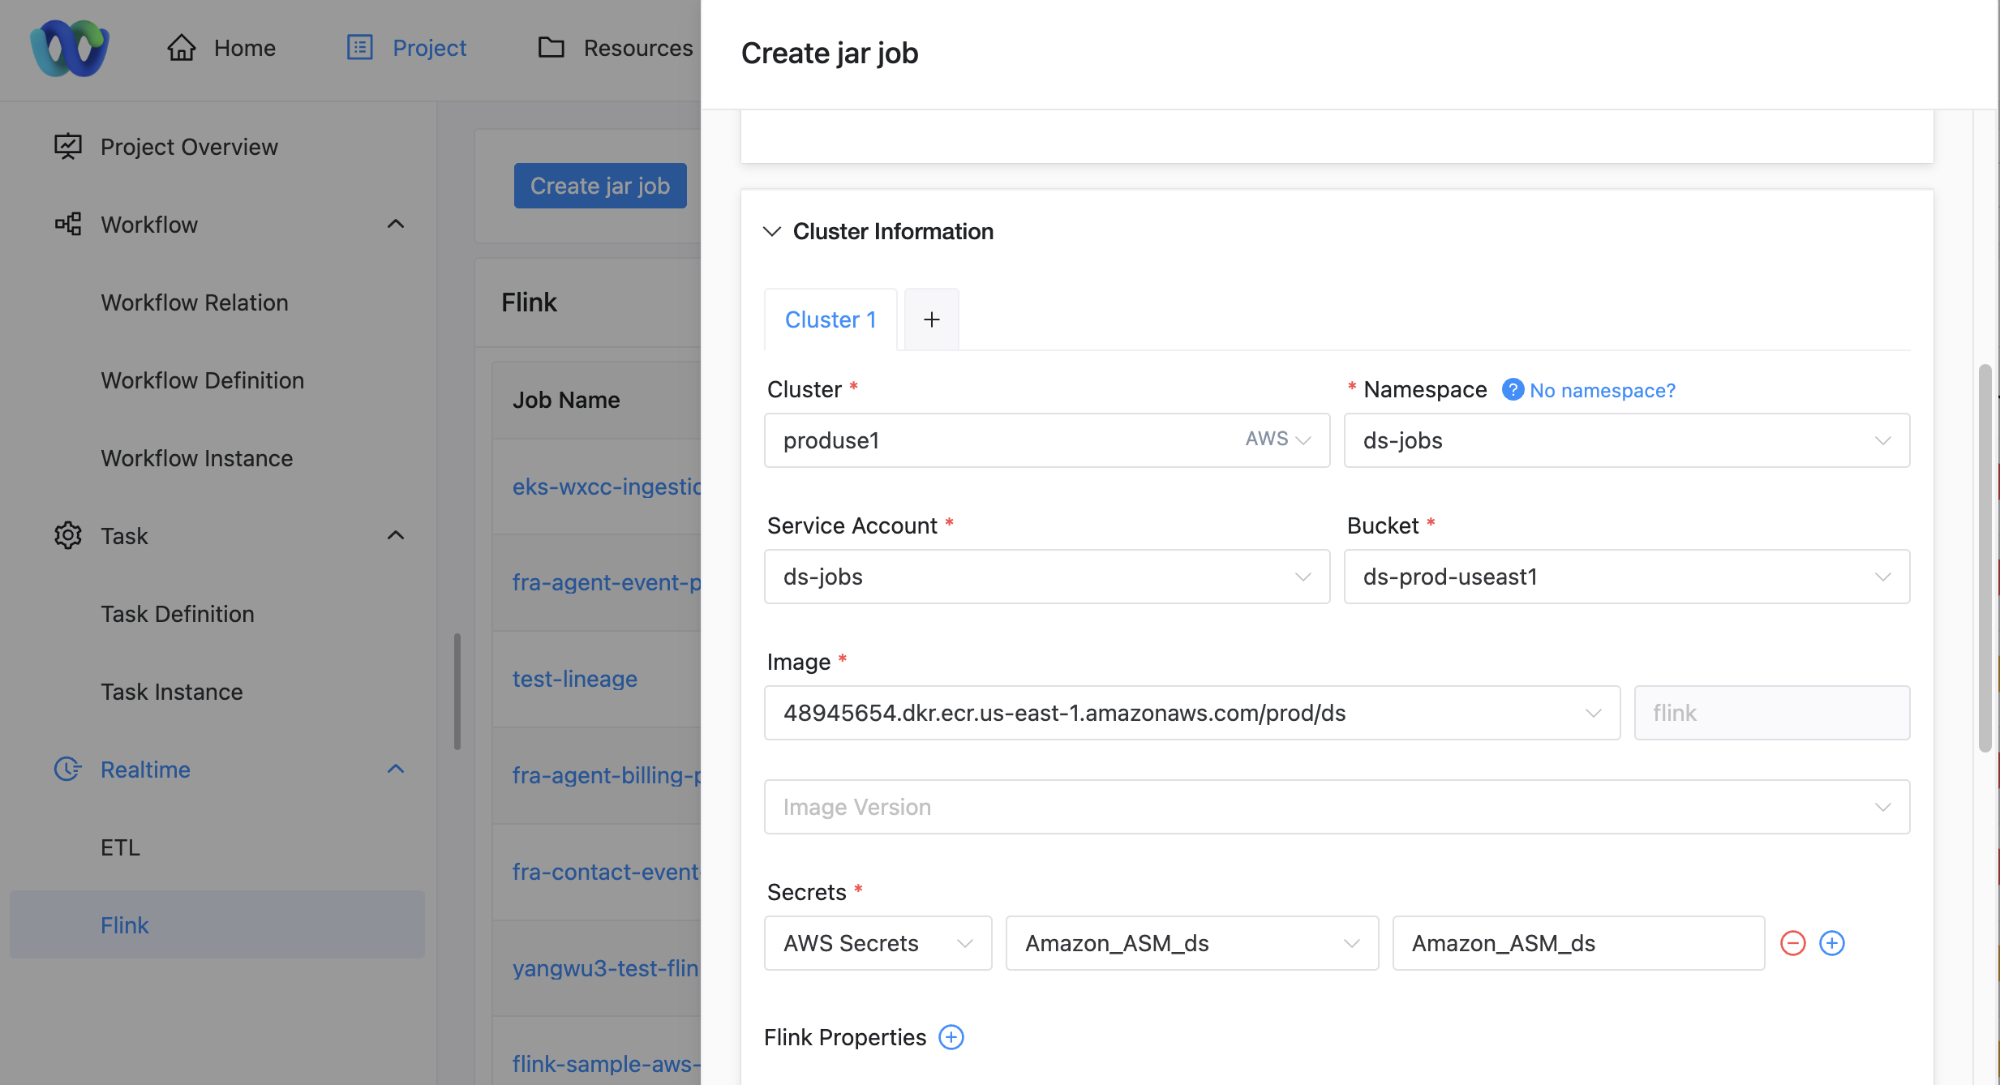The height and width of the screenshot is (1085, 2000).
Task: Click the blue add secret plus icon
Action: coord(1832,943)
